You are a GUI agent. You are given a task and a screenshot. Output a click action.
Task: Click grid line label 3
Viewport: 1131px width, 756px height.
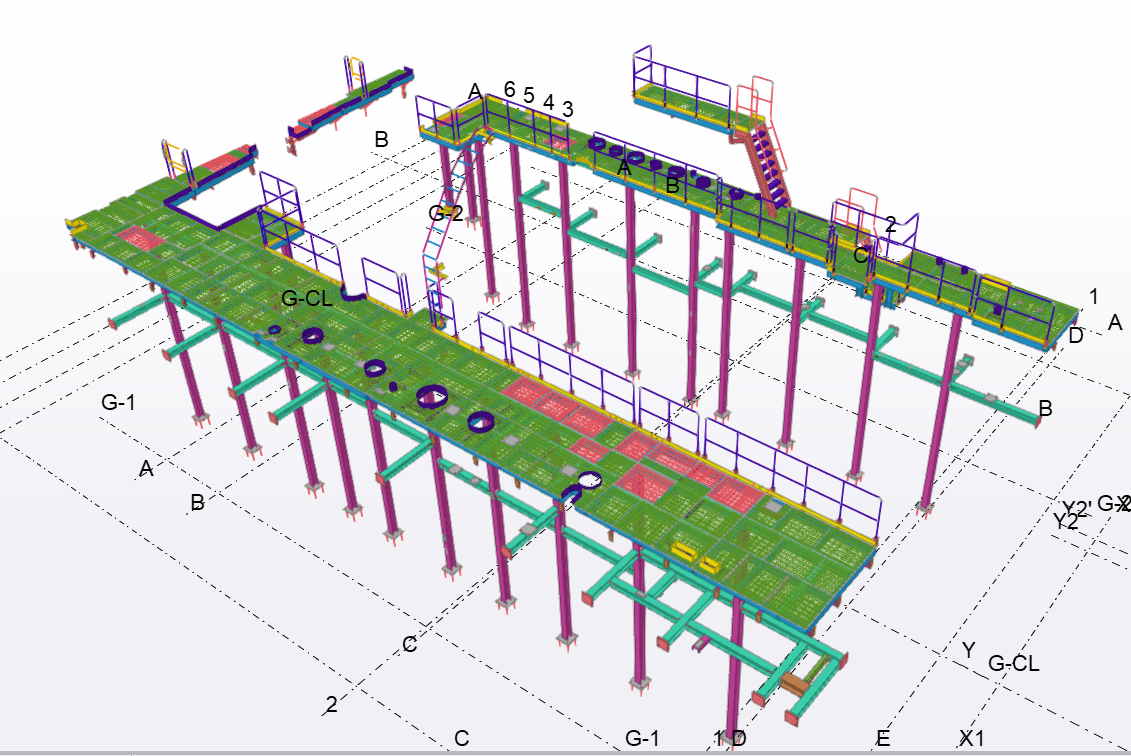coord(568,110)
